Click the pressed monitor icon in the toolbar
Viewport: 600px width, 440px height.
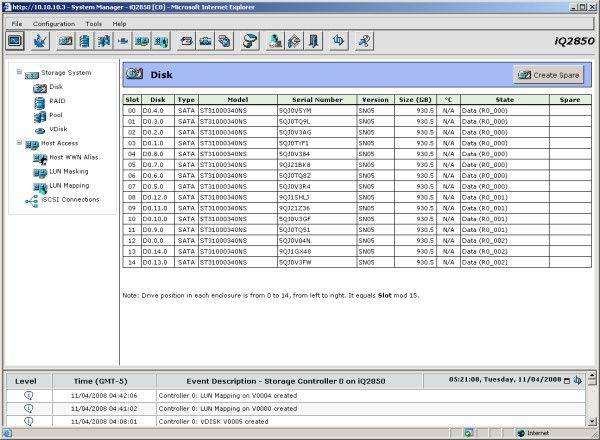[x=15, y=41]
